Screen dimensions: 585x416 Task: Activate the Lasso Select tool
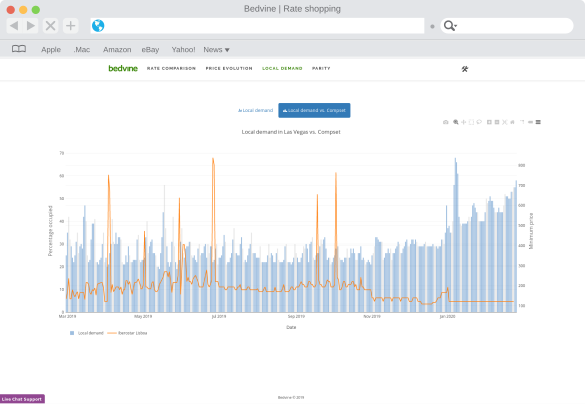pos(479,122)
